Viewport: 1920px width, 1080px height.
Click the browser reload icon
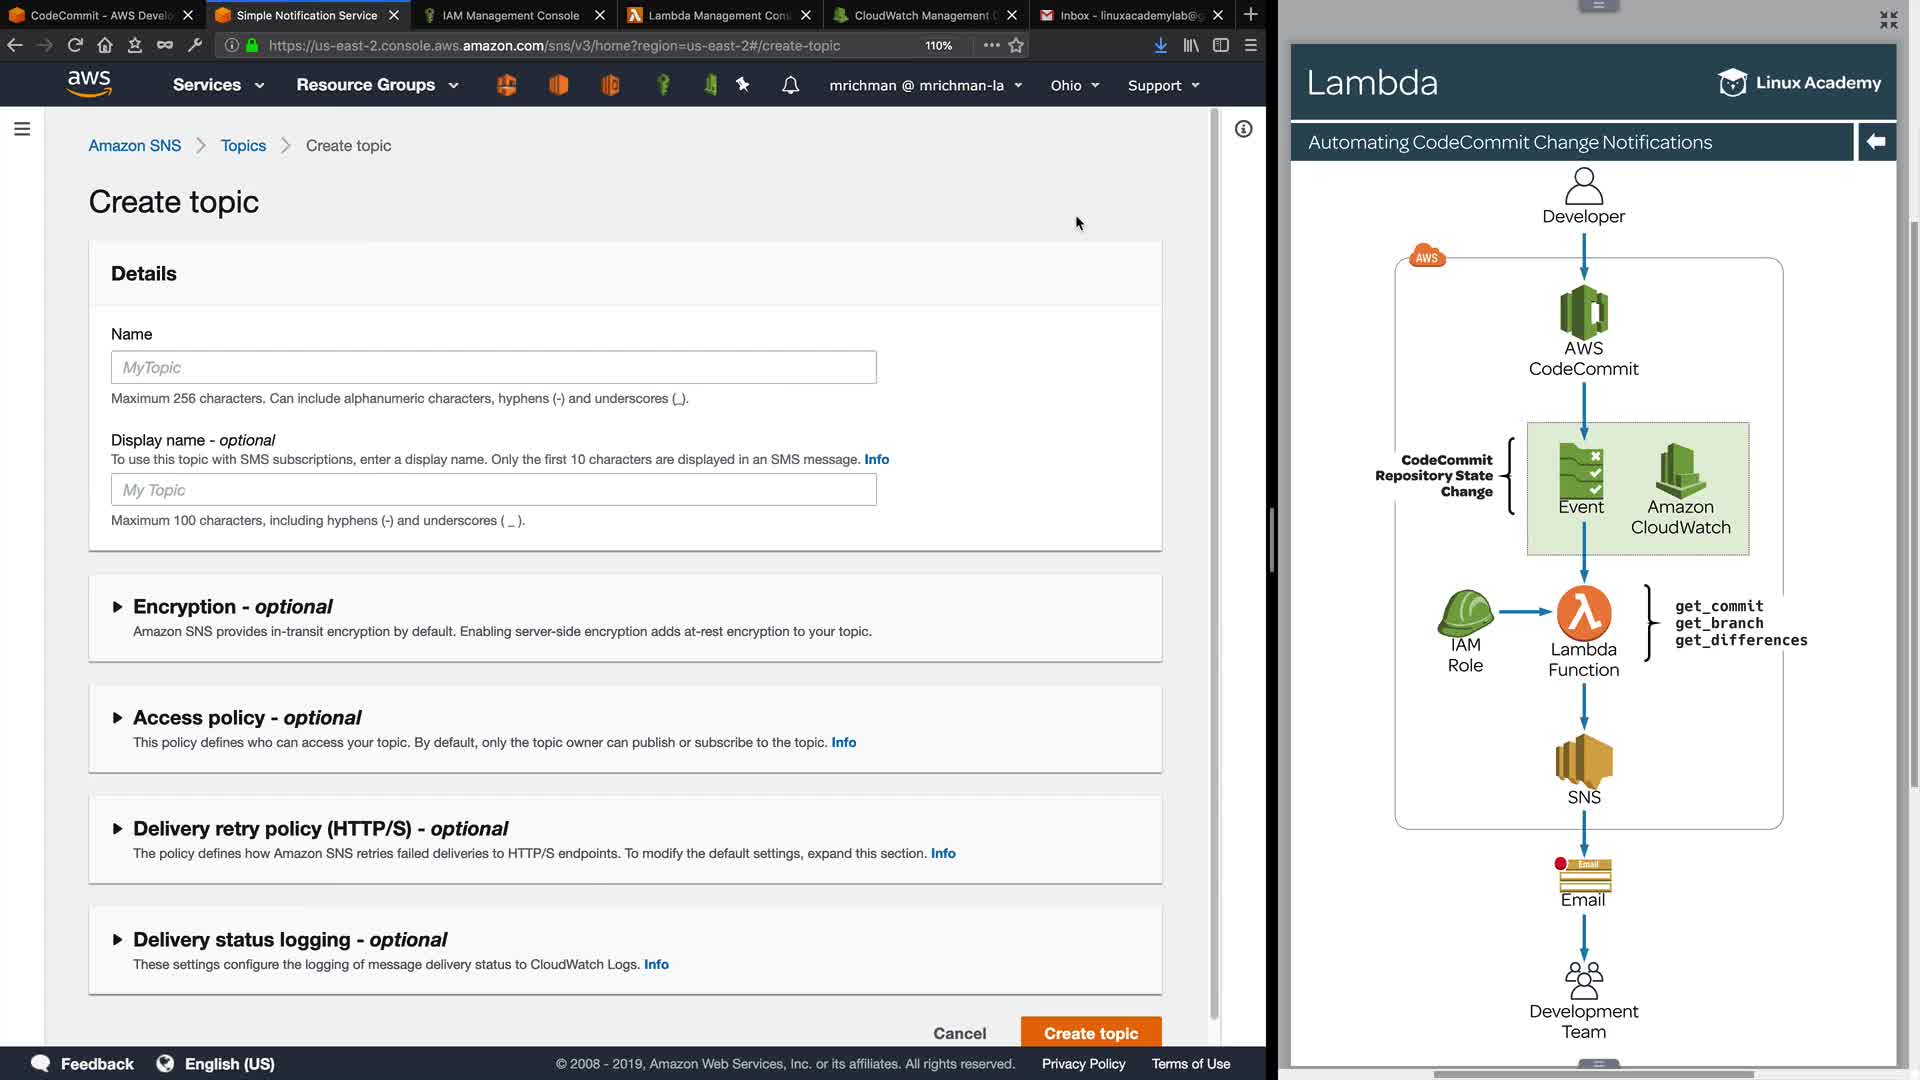tap(75, 45)
